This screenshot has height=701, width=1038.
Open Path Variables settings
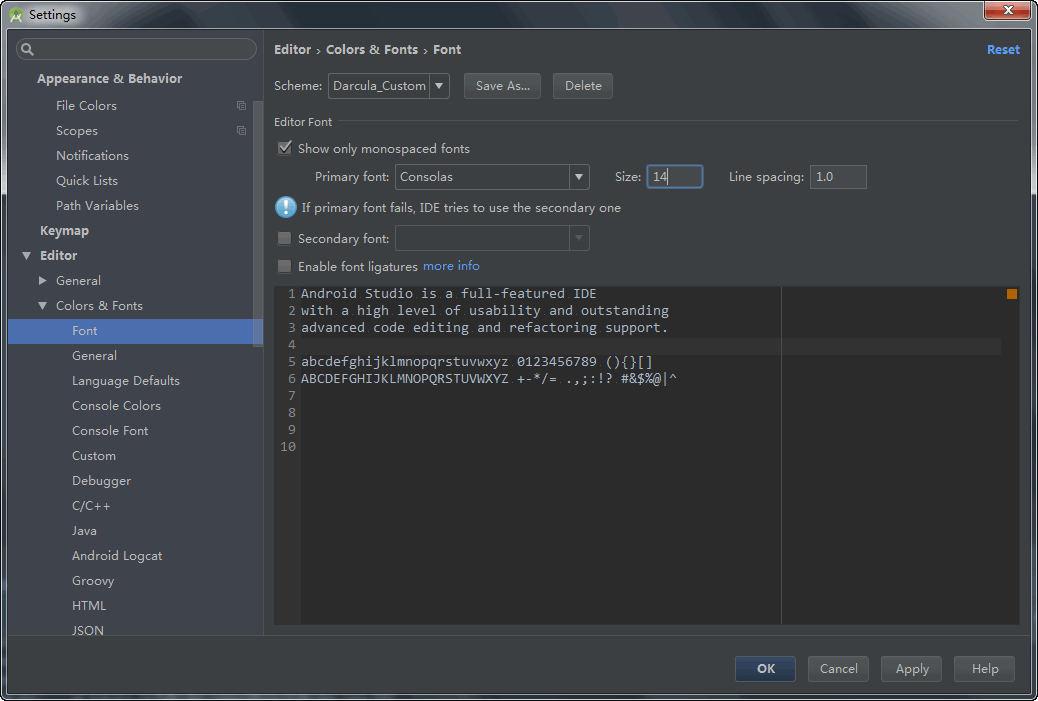[x=97, y=206]
